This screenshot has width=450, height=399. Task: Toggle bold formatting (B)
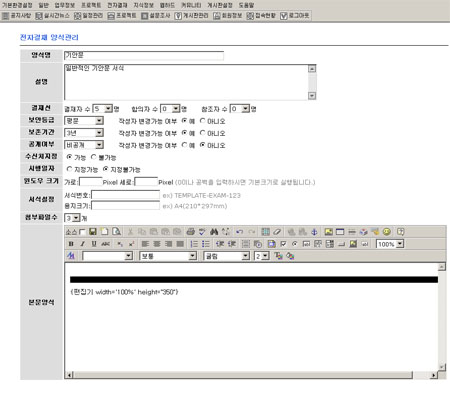(x=71, y=244)
